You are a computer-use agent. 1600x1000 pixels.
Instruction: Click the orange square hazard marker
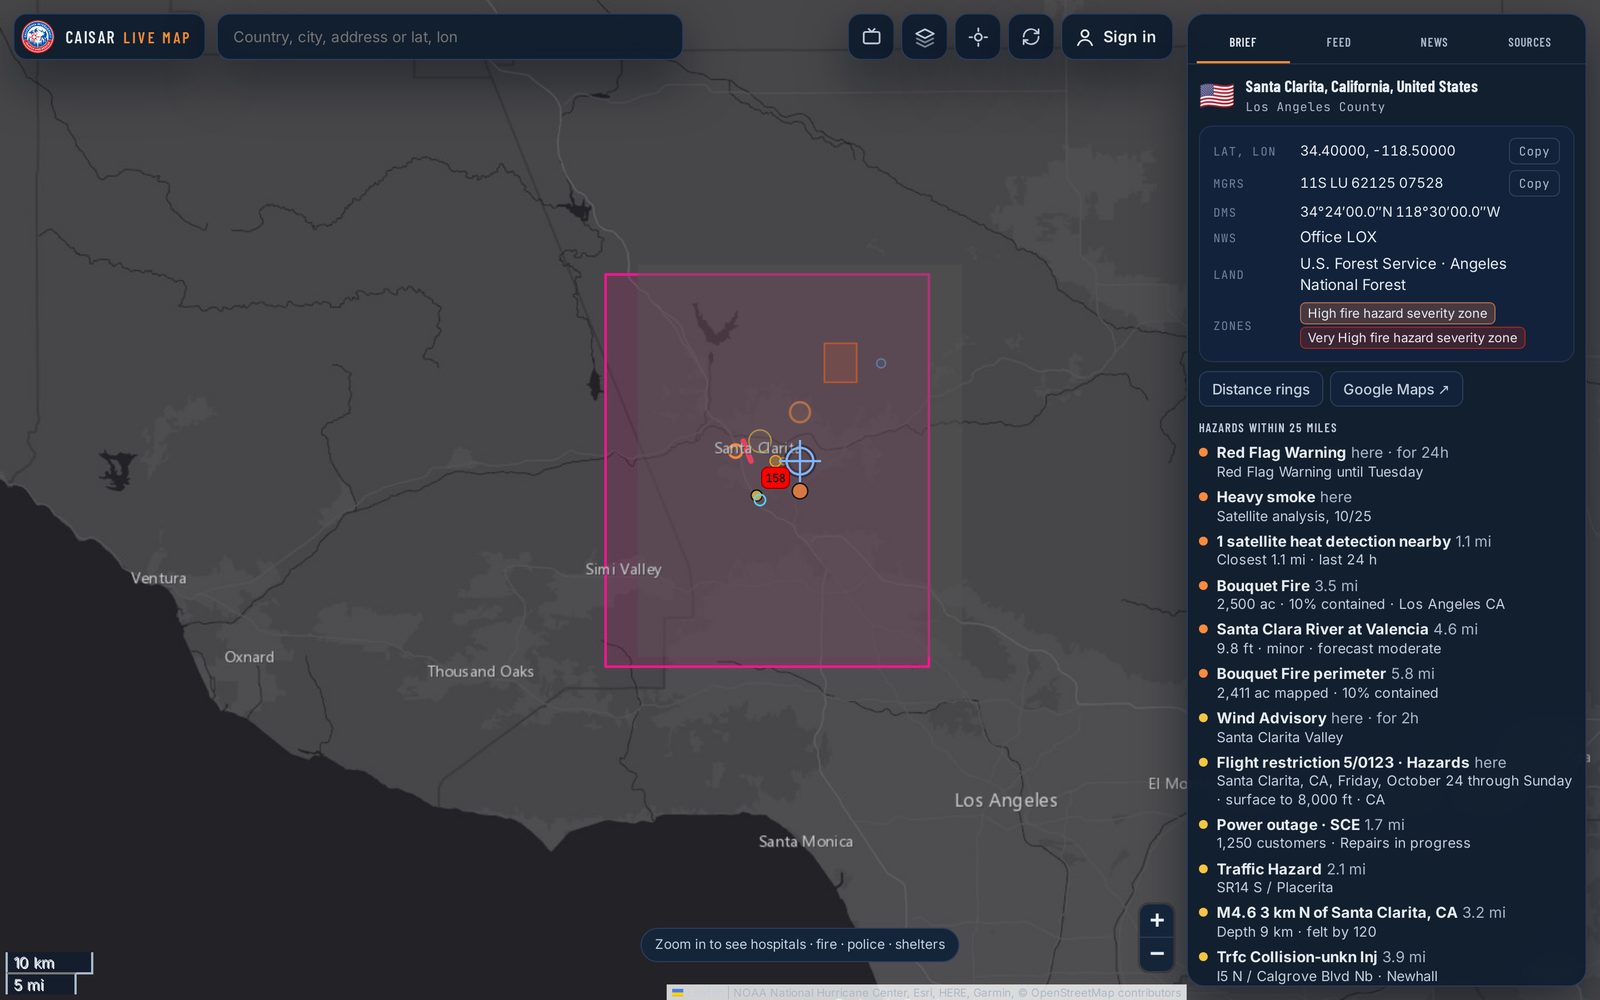click(840, 363)
